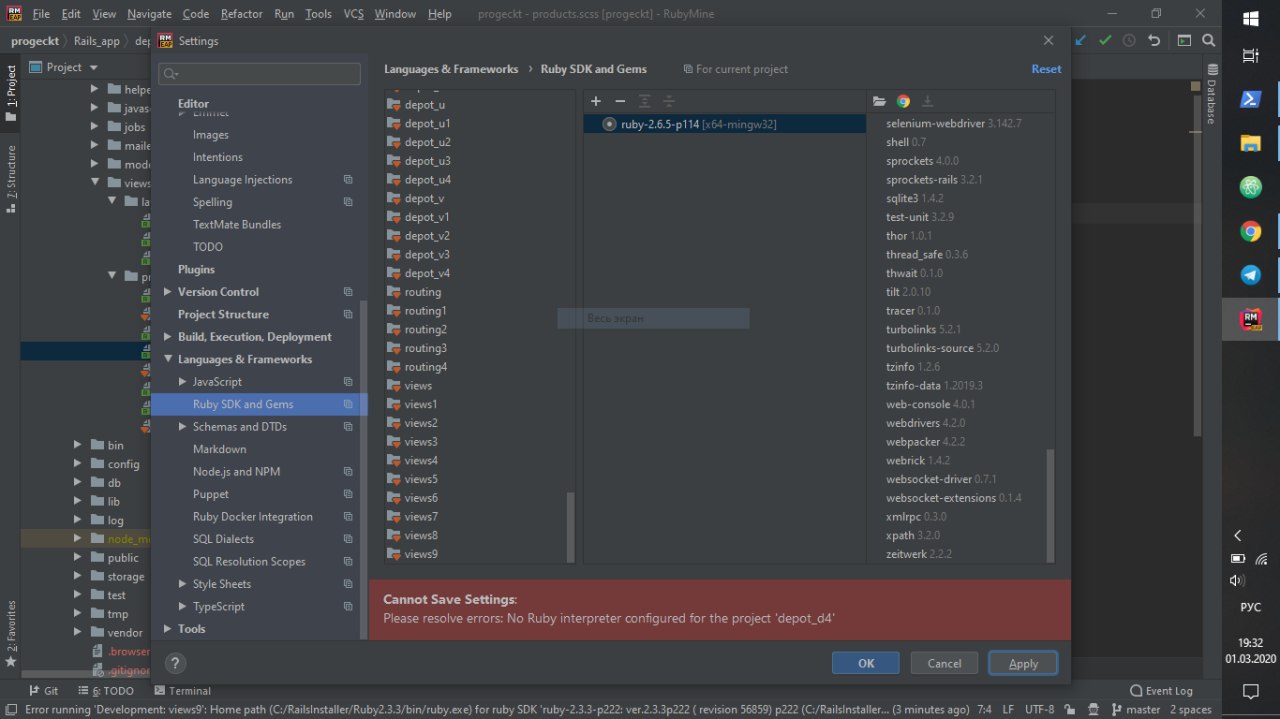This screenshot has height=719, width=1280.
Task: Open the Database tool window
Action: click(1212, 94)
